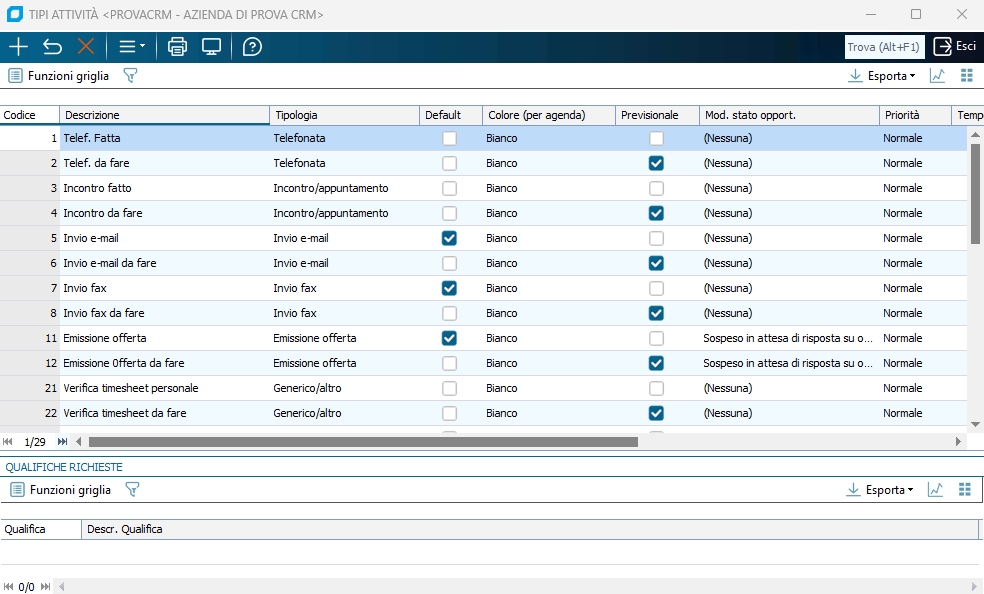Uncheck Previsionale for Telef. da fare
The width and height of the screenshot is (984, 594).
[656, 163]
